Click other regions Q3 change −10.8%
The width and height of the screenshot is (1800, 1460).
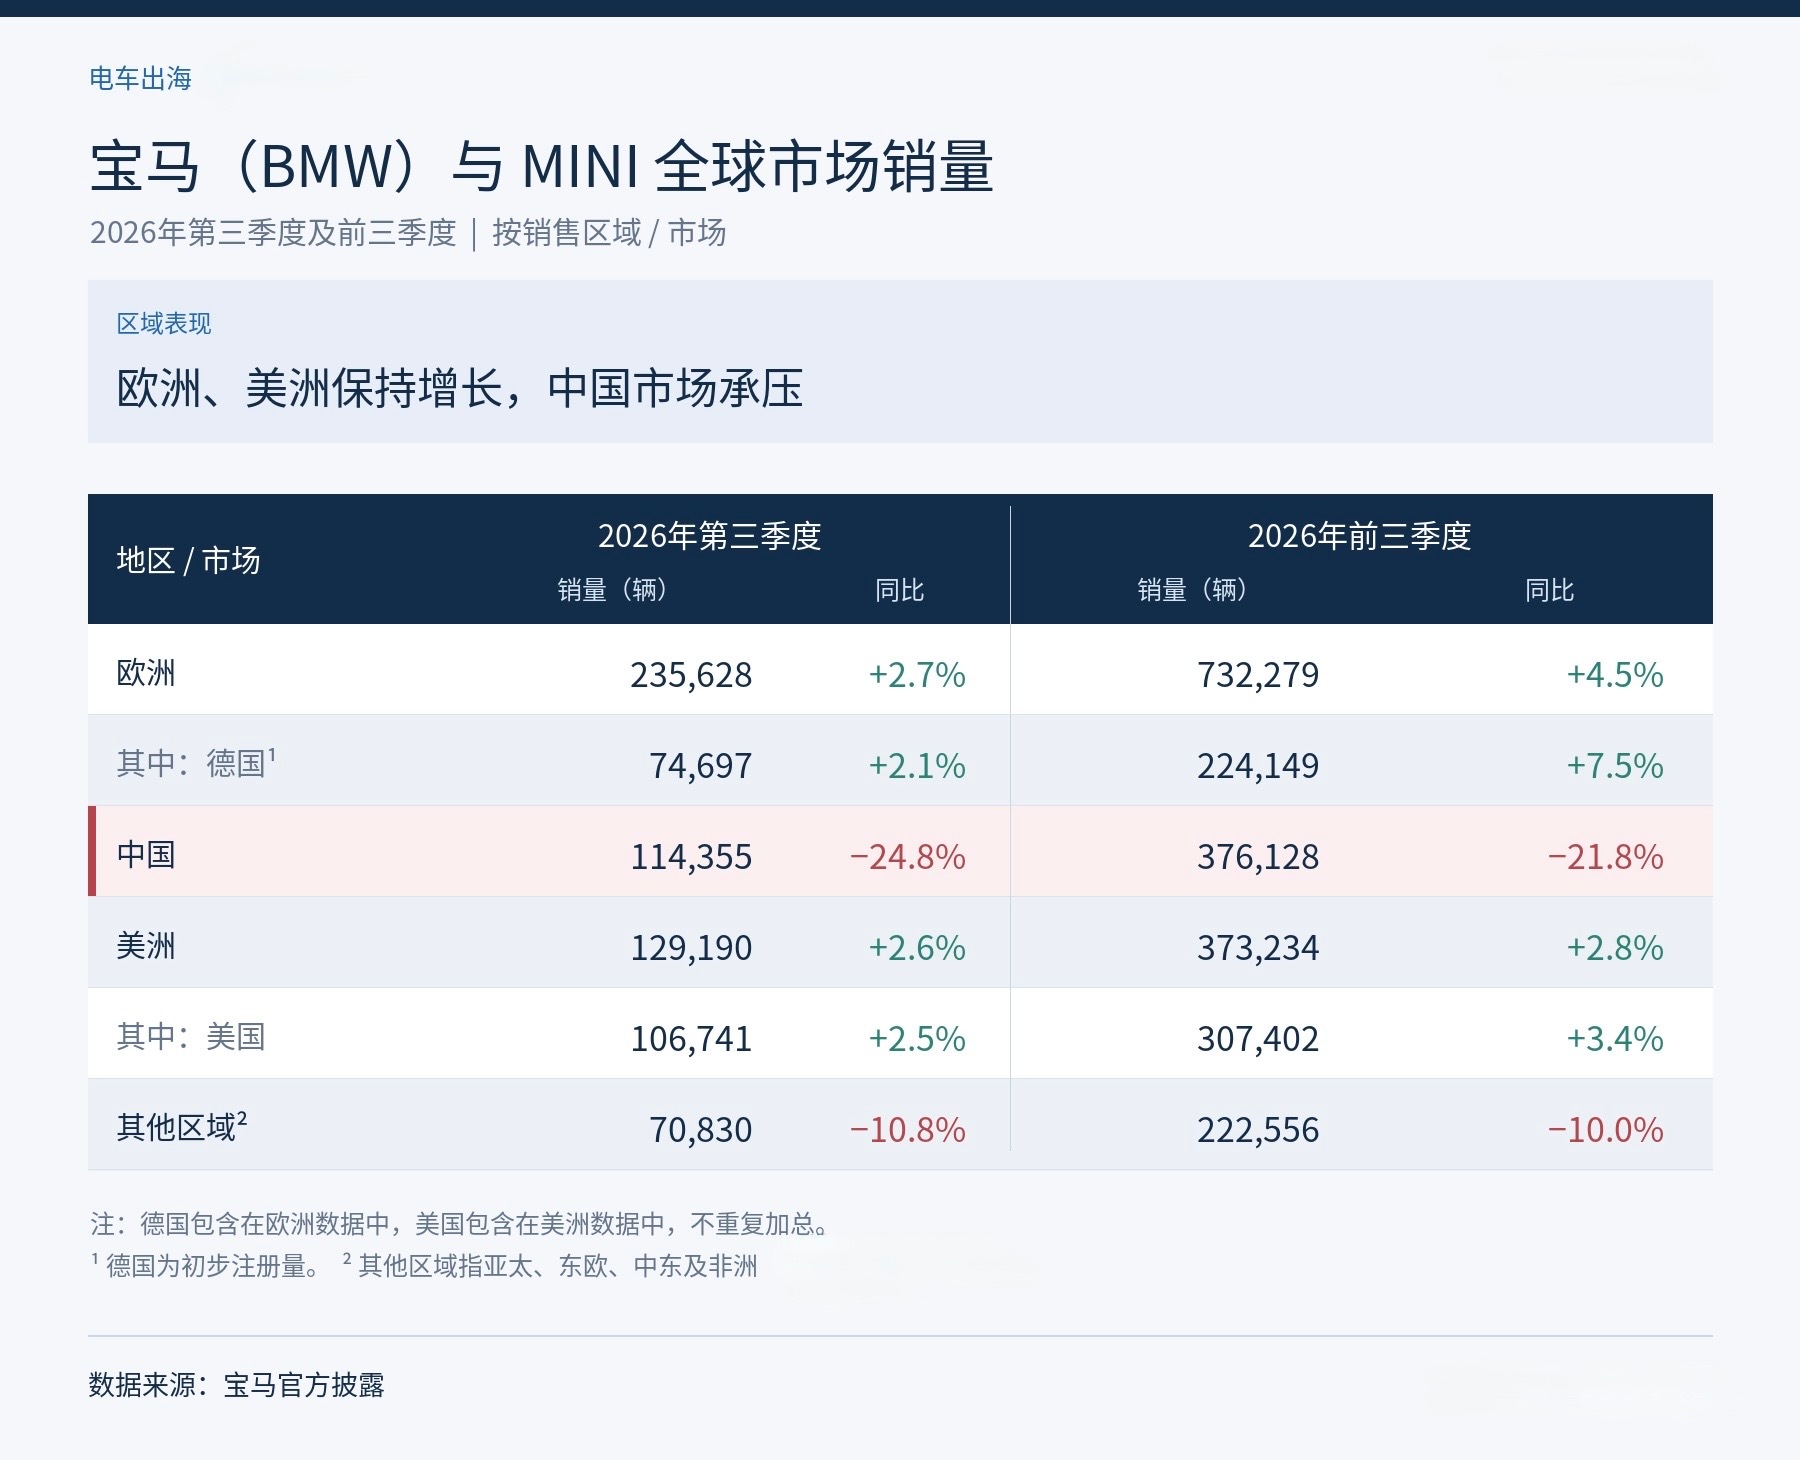click(908, 1130)
